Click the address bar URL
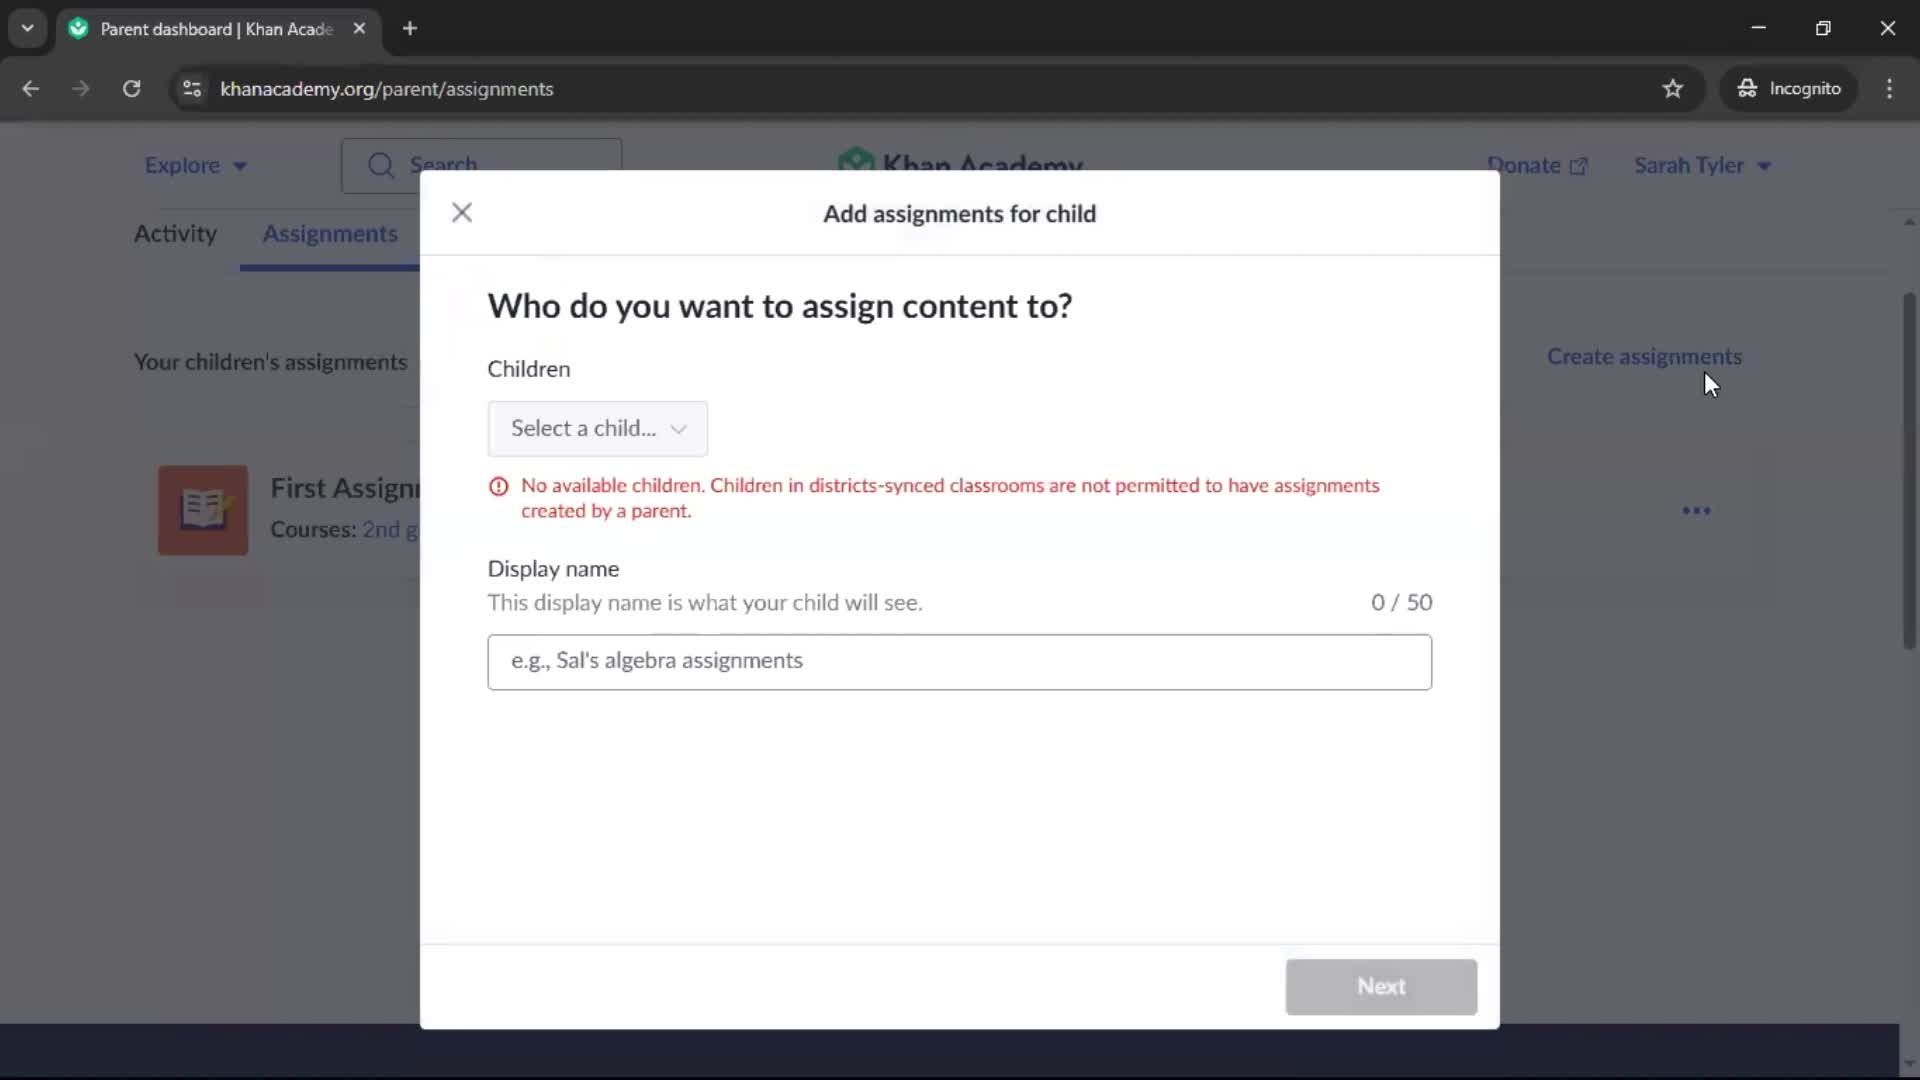 coord(386,89)
